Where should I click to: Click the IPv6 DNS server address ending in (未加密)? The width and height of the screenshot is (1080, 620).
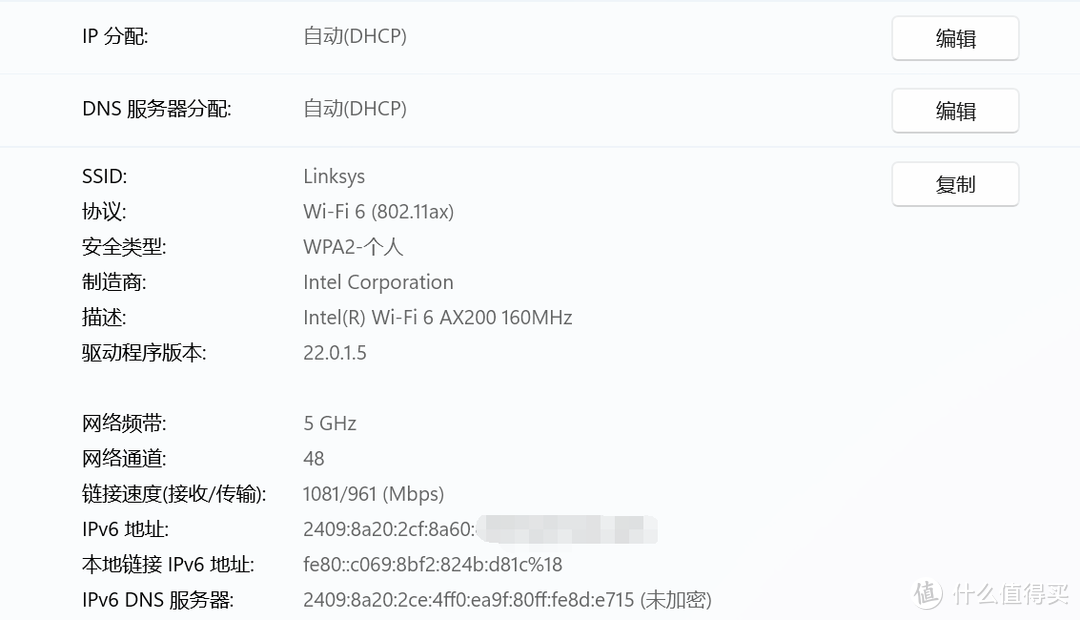click(506, 600)
